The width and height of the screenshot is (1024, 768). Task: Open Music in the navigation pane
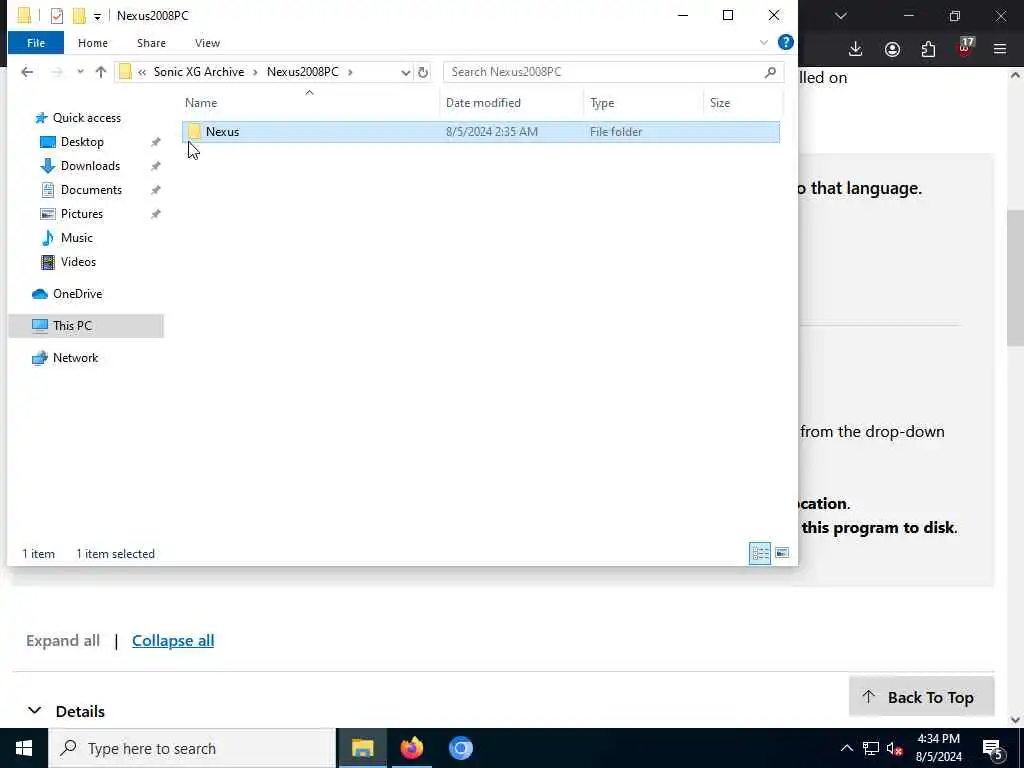pyautogui.click(x=76, y=238)
